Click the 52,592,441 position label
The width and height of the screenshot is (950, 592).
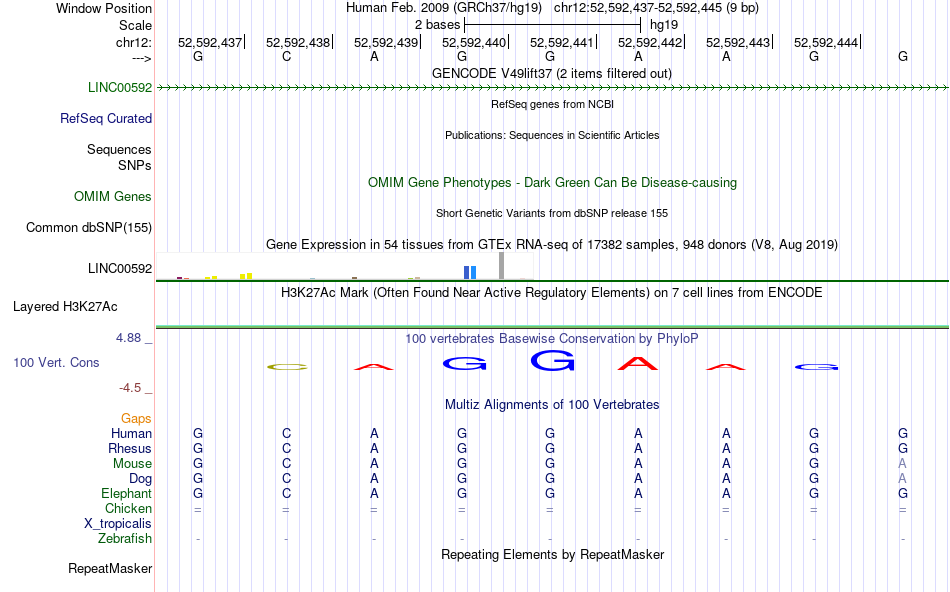tap(562, 42)
